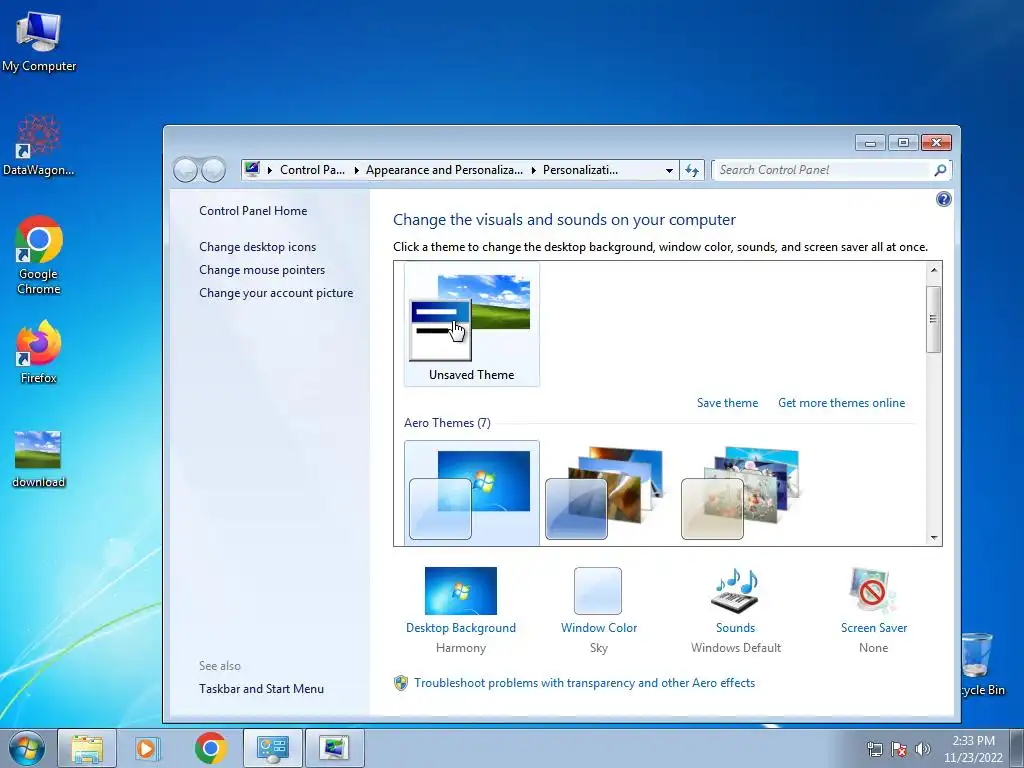Click the Desktop Background text link
1024x768 pixels.
click(460, 628)
